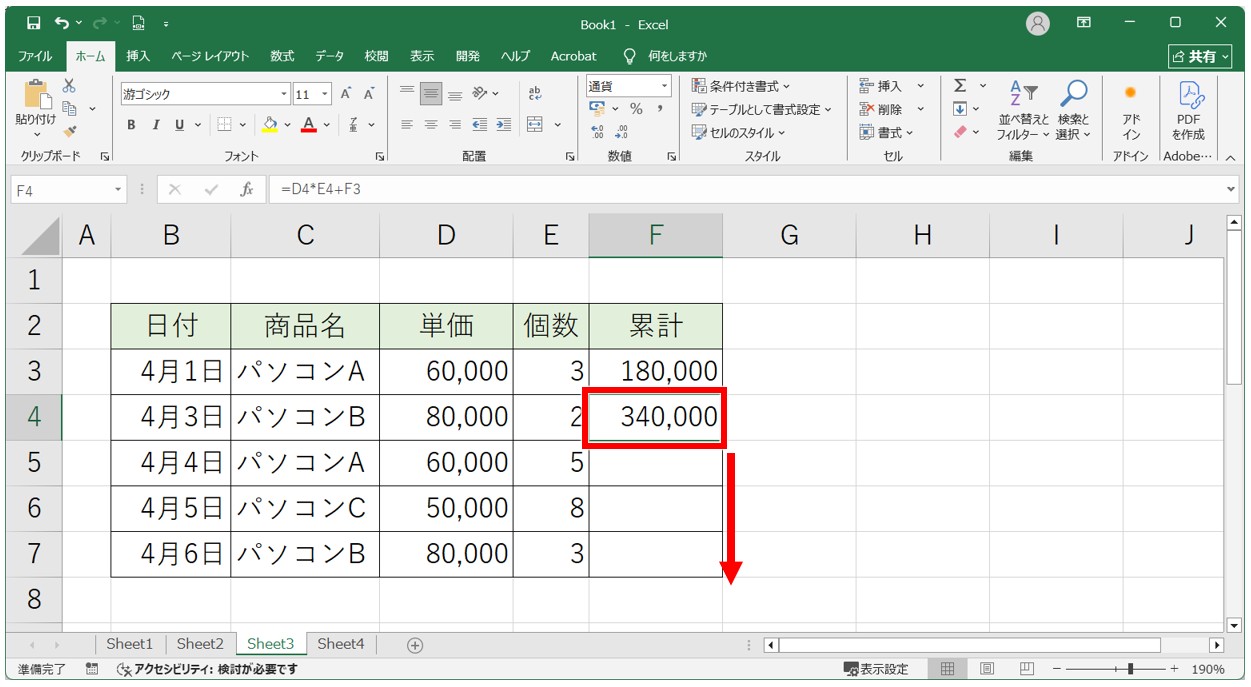This screenshot has height=687, width=1251.
Task: Click the Format Painter brush icon
Action: point(69,130)
